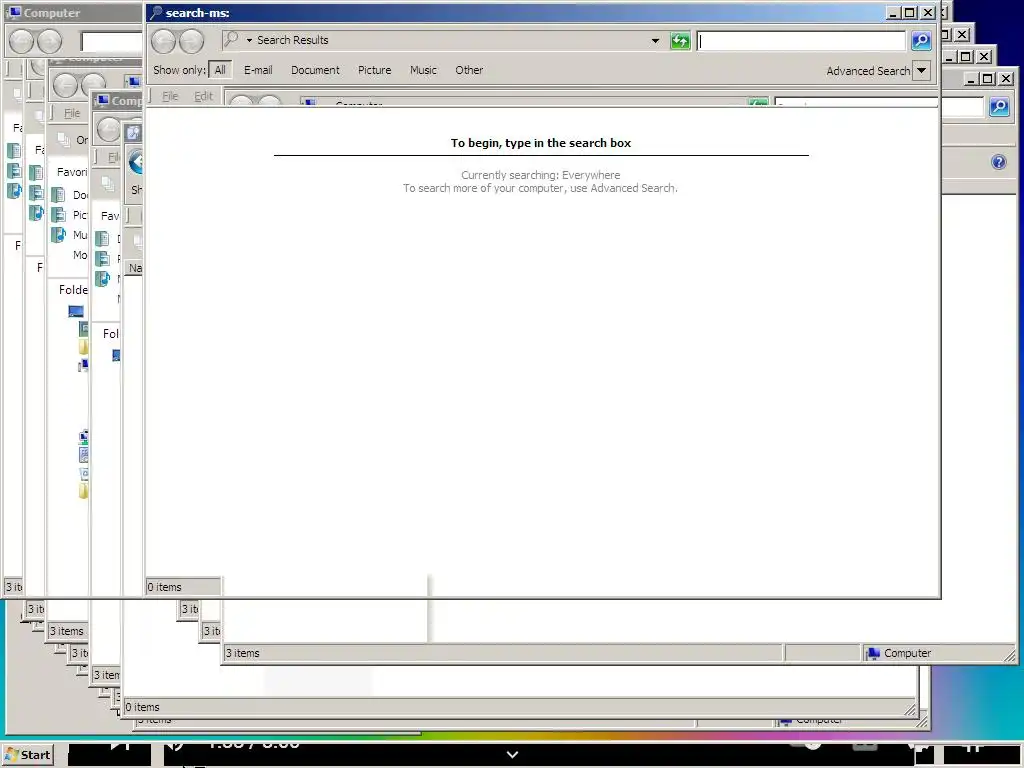Filter results by Music
1024x768 pixels.
(423, 70)
